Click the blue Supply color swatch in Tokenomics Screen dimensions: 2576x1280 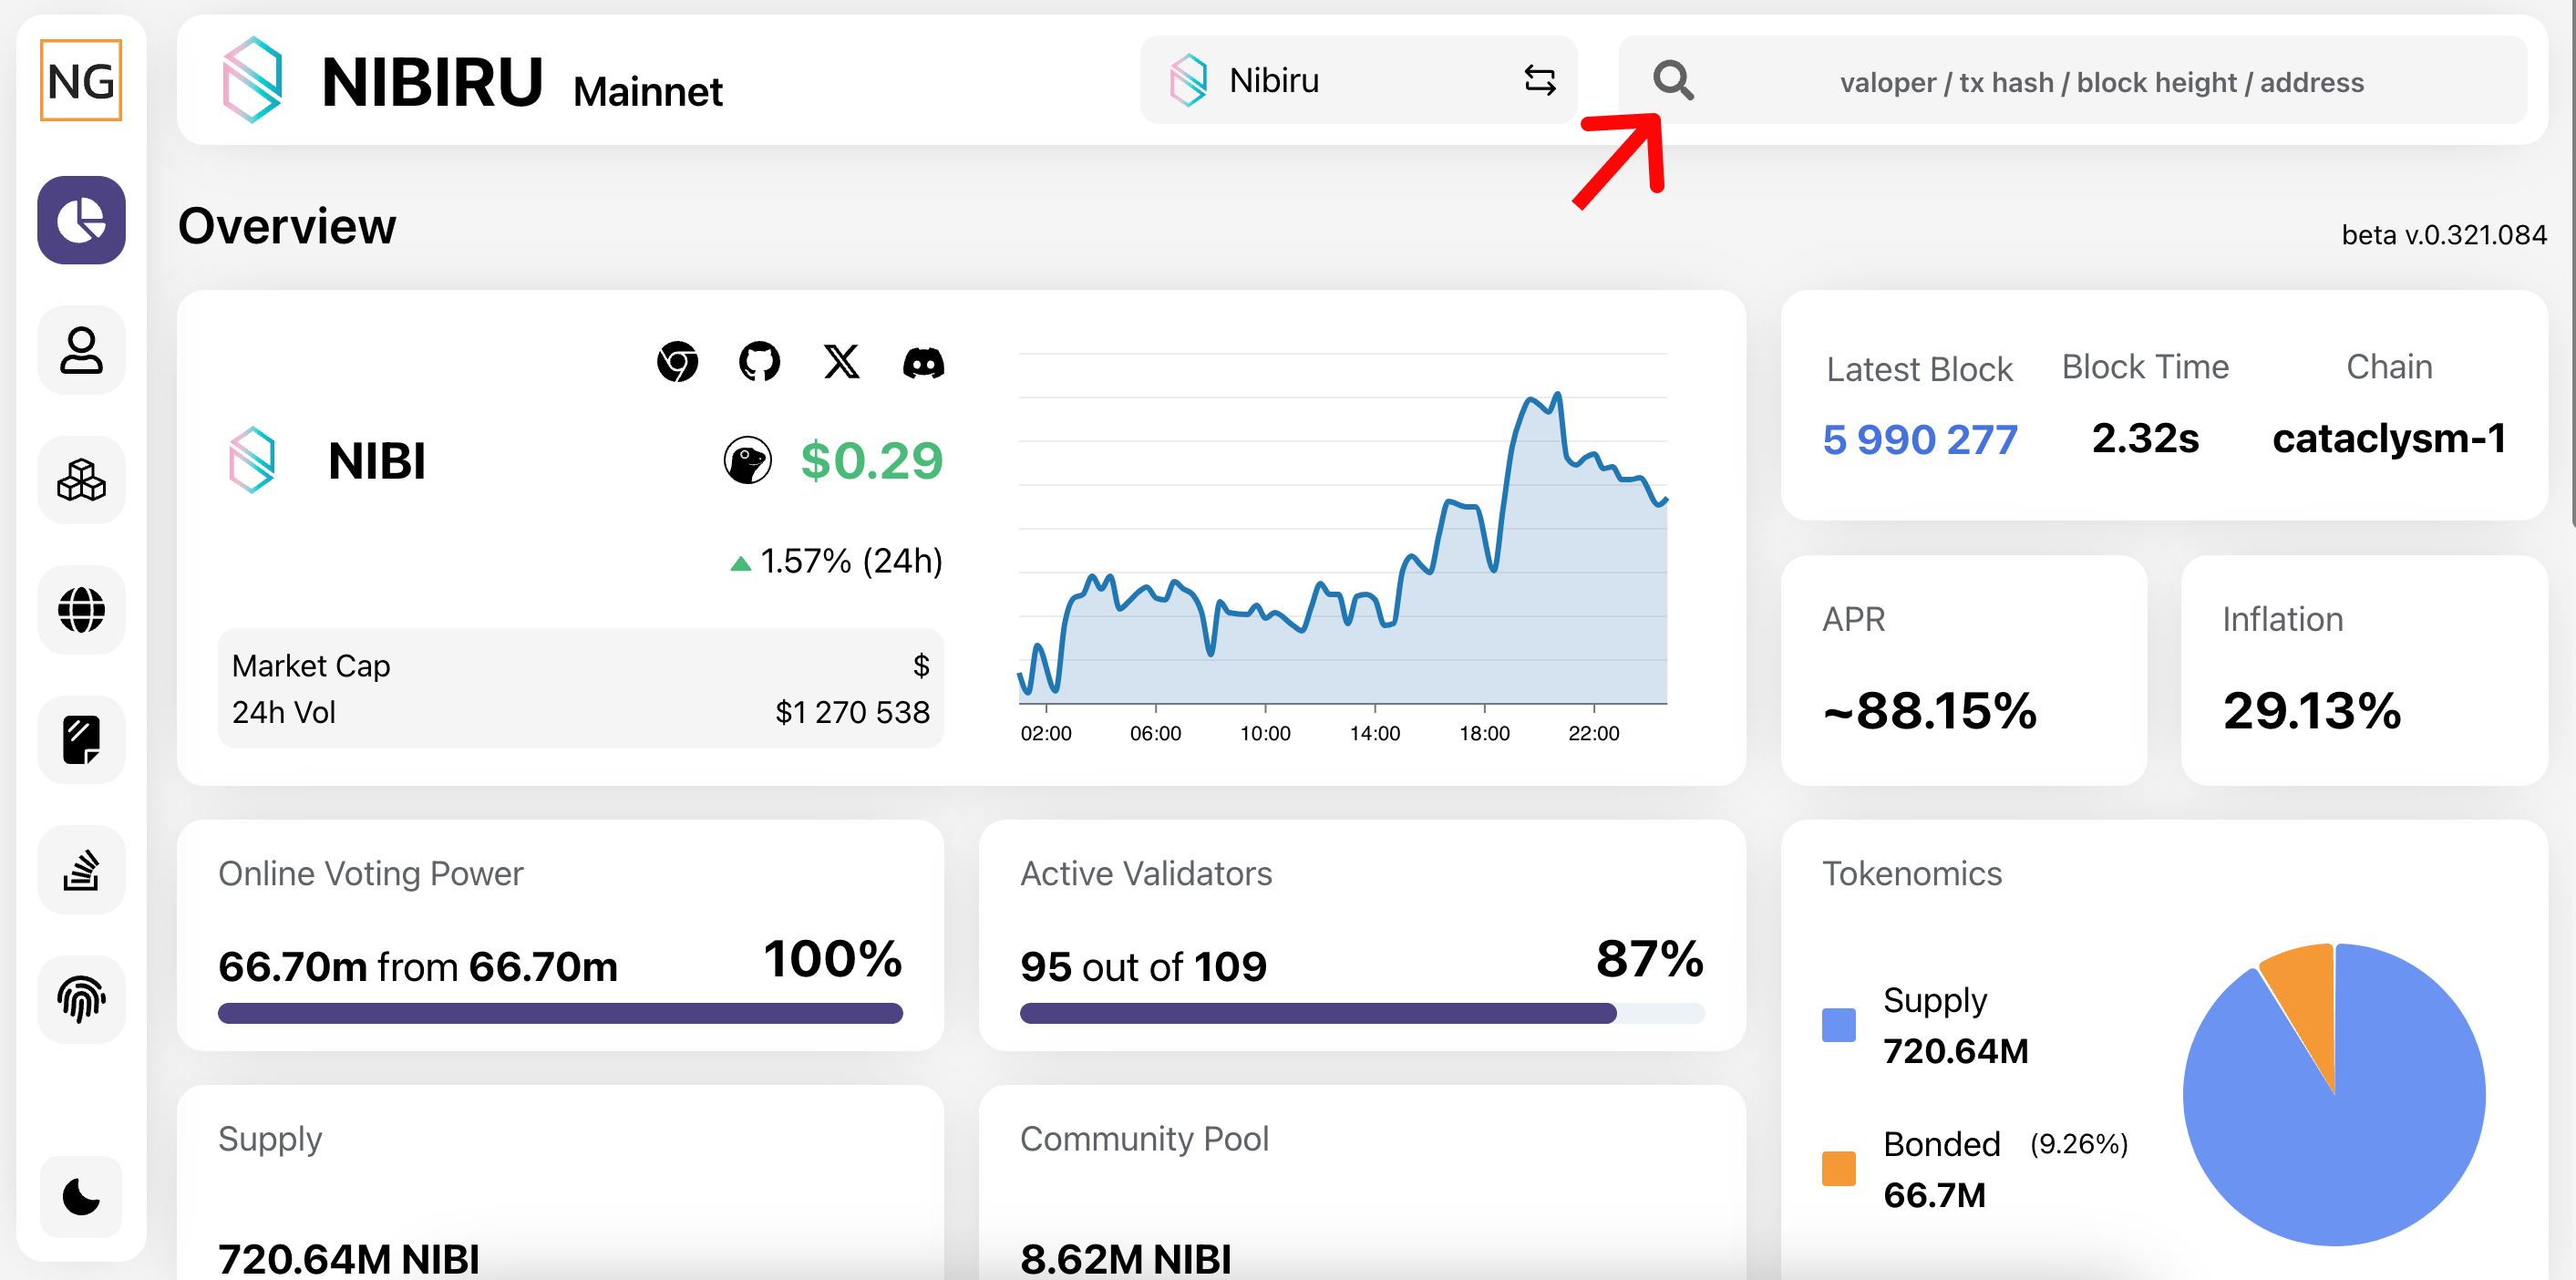coord(1838,1025)
